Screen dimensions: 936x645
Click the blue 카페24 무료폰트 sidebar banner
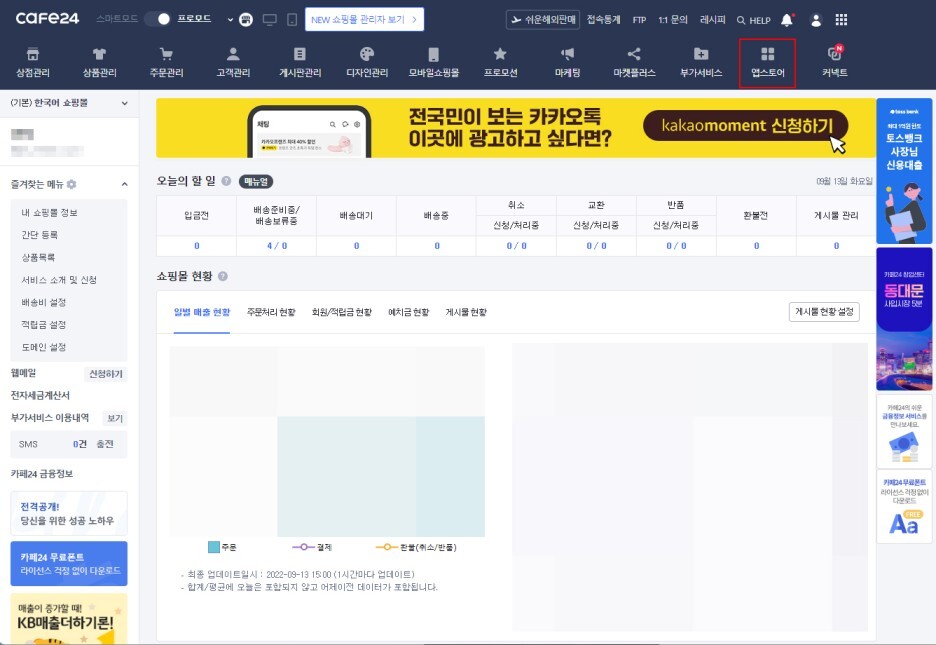point(69,563)
